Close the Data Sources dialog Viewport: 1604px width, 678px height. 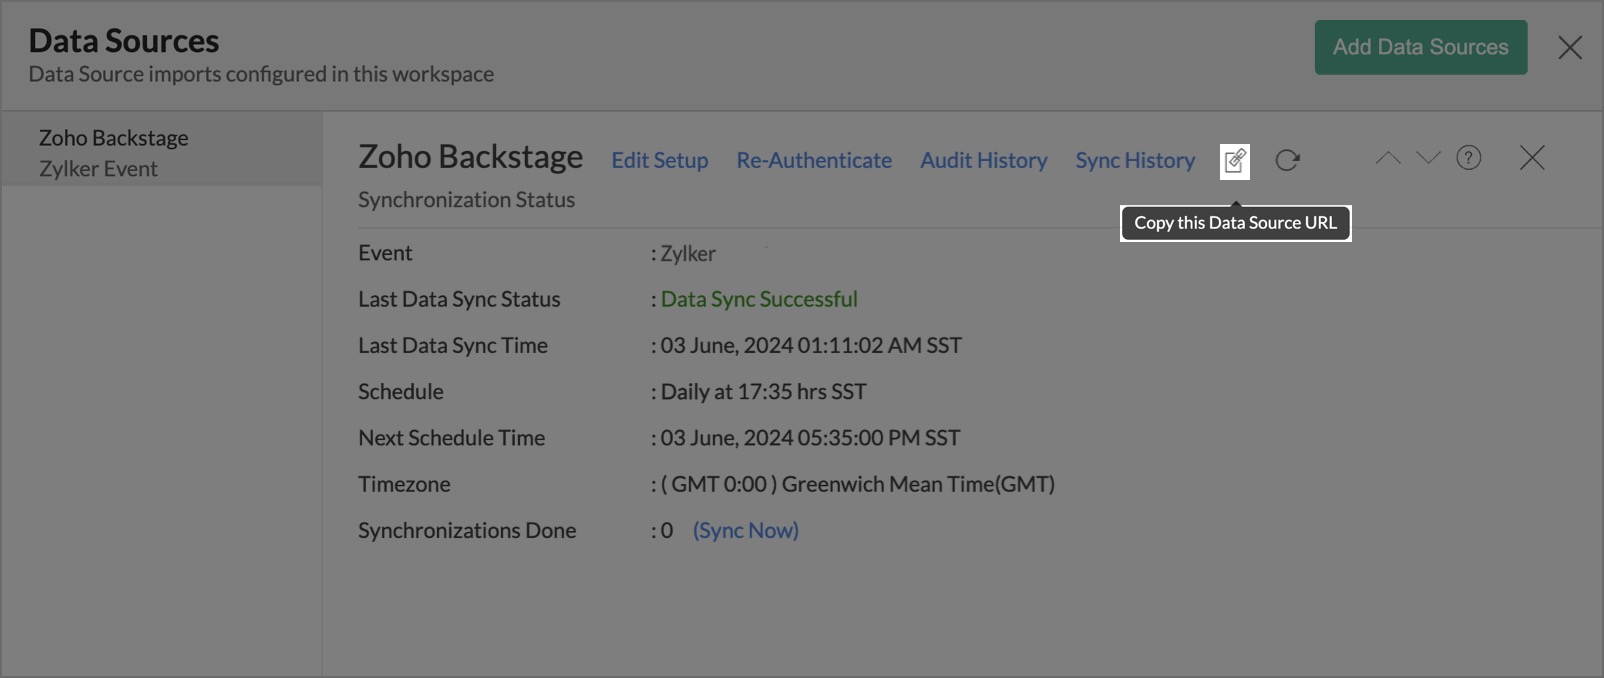coord(1570,47)
